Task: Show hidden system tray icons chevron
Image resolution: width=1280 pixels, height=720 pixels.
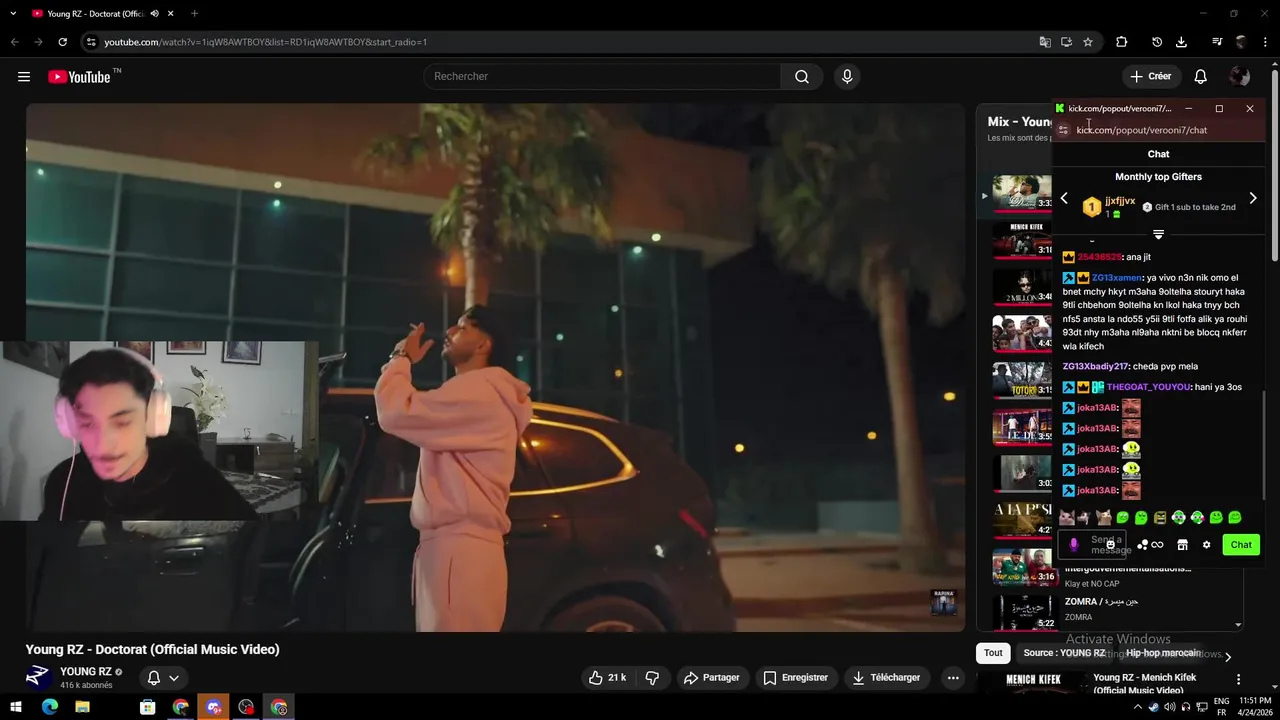Action: 1137,707
